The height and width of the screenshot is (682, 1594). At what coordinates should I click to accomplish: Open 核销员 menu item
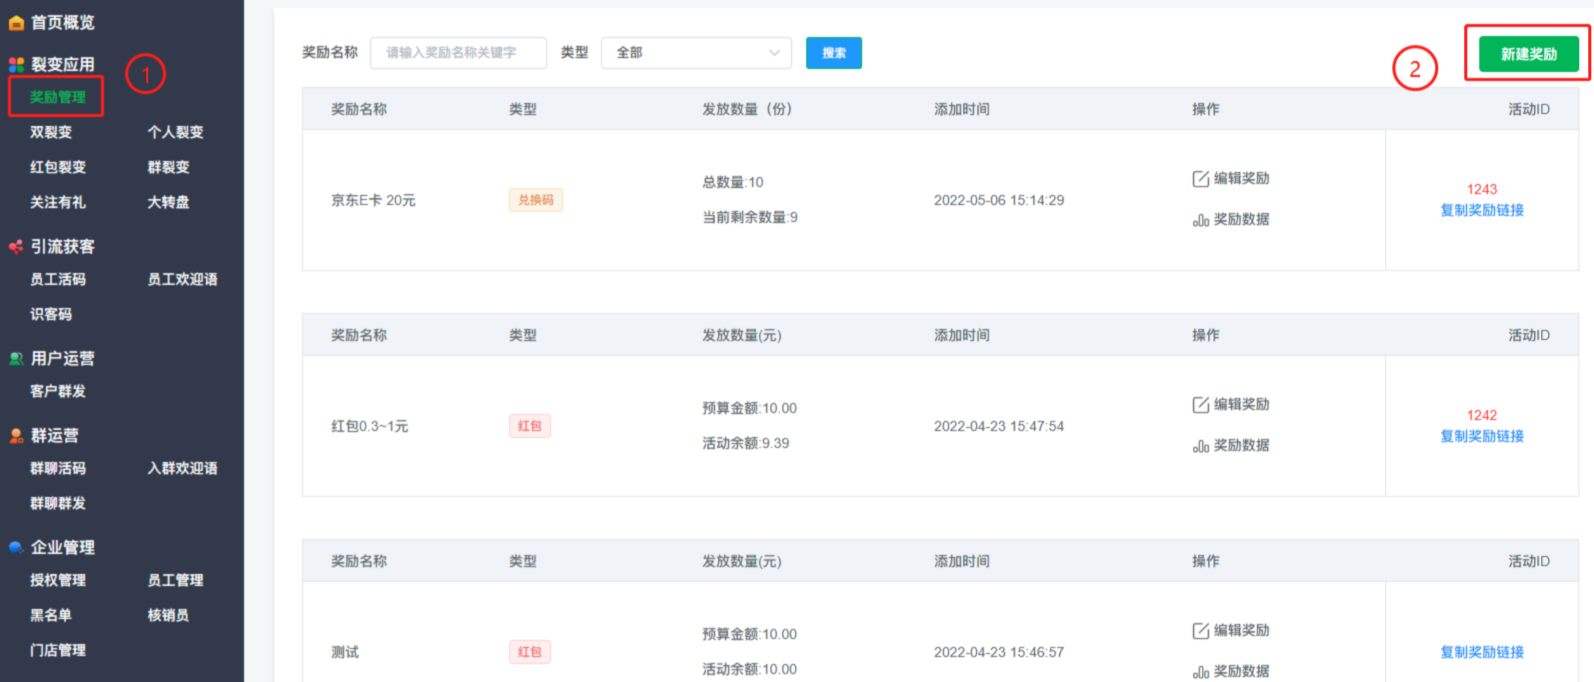tap(168, 615)
